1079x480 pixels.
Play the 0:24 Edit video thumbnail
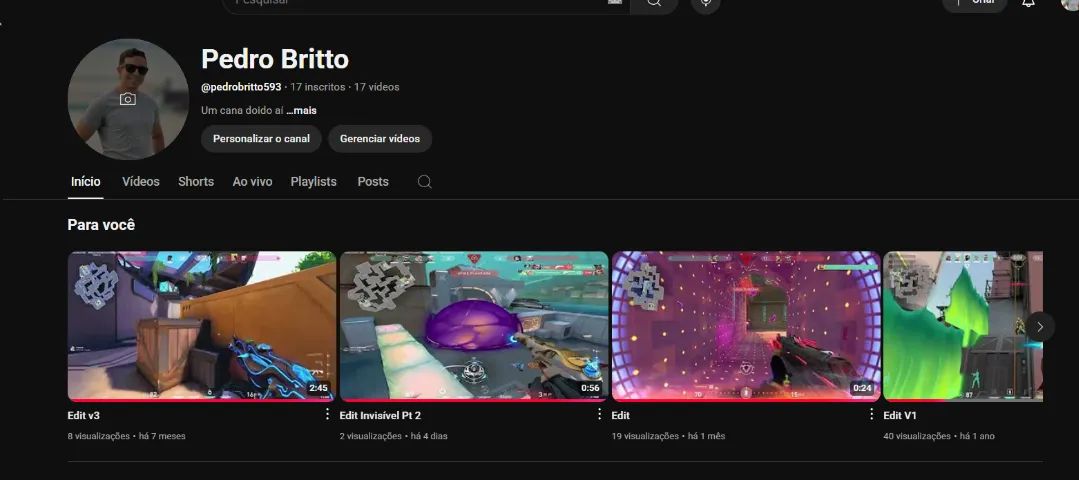coord(746,326)
